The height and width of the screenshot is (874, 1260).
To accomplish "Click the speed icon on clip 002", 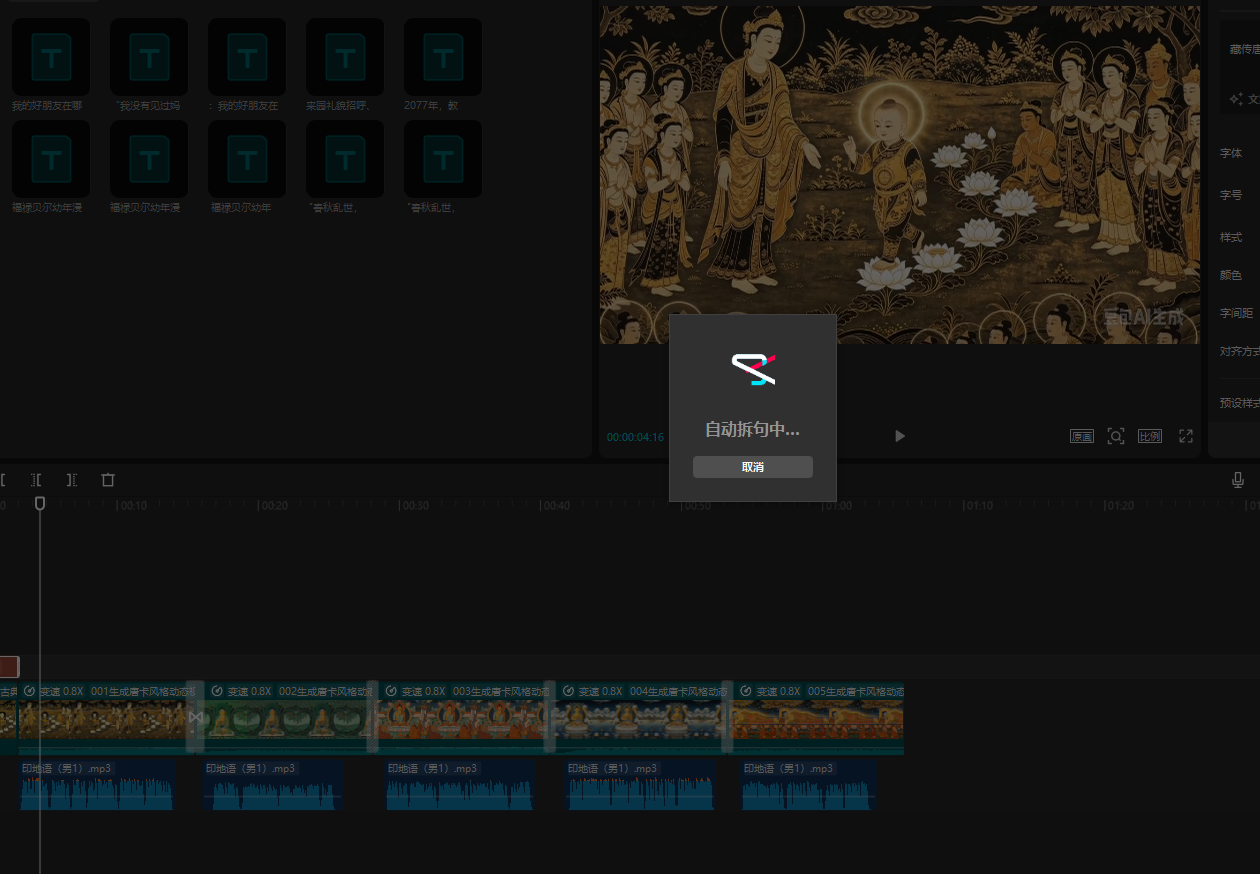I will pyautogui.click(x=216, y=691).
